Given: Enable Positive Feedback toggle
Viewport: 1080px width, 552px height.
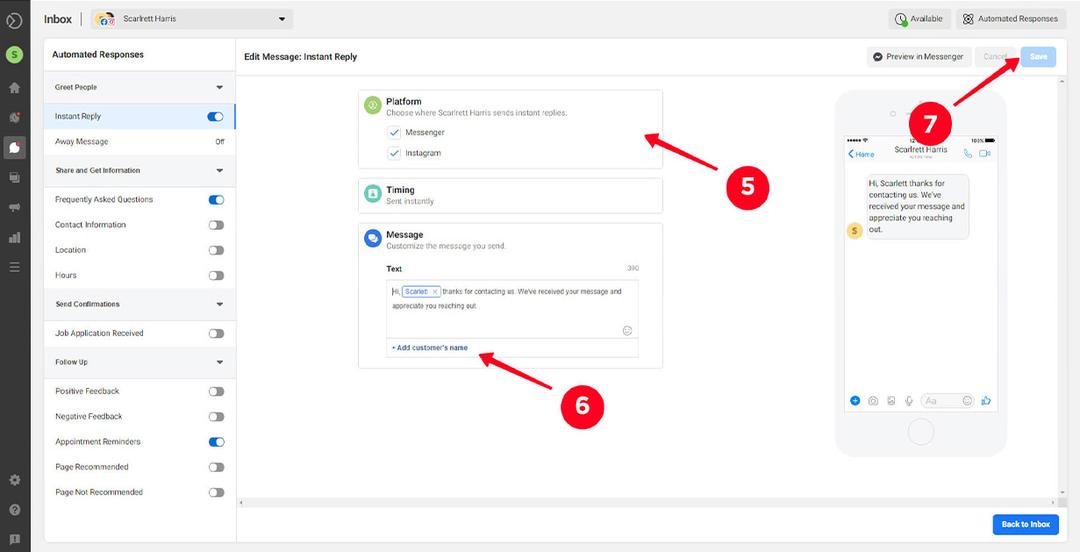Looking at the screenshot, I should pos(216,391).
